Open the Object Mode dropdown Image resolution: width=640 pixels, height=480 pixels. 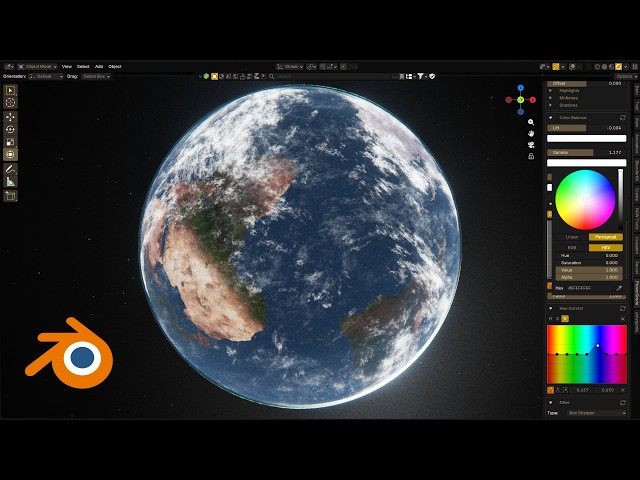pos(38,67)
